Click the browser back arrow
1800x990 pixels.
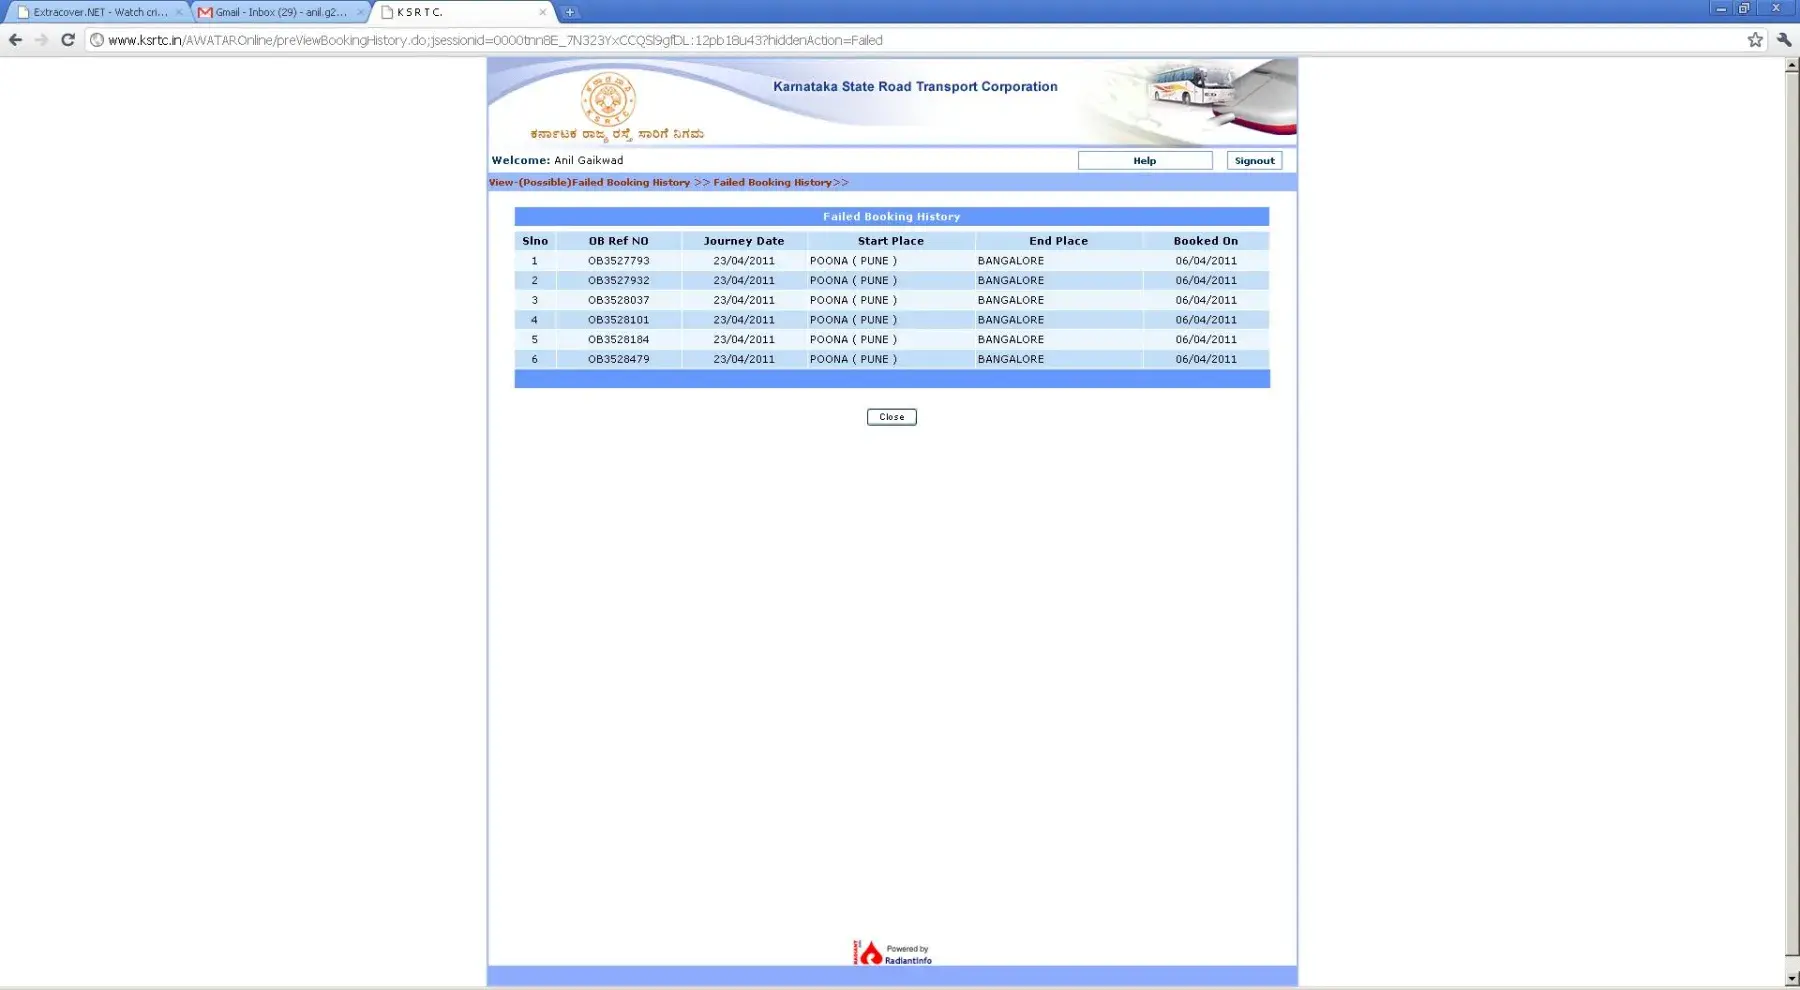15,40
